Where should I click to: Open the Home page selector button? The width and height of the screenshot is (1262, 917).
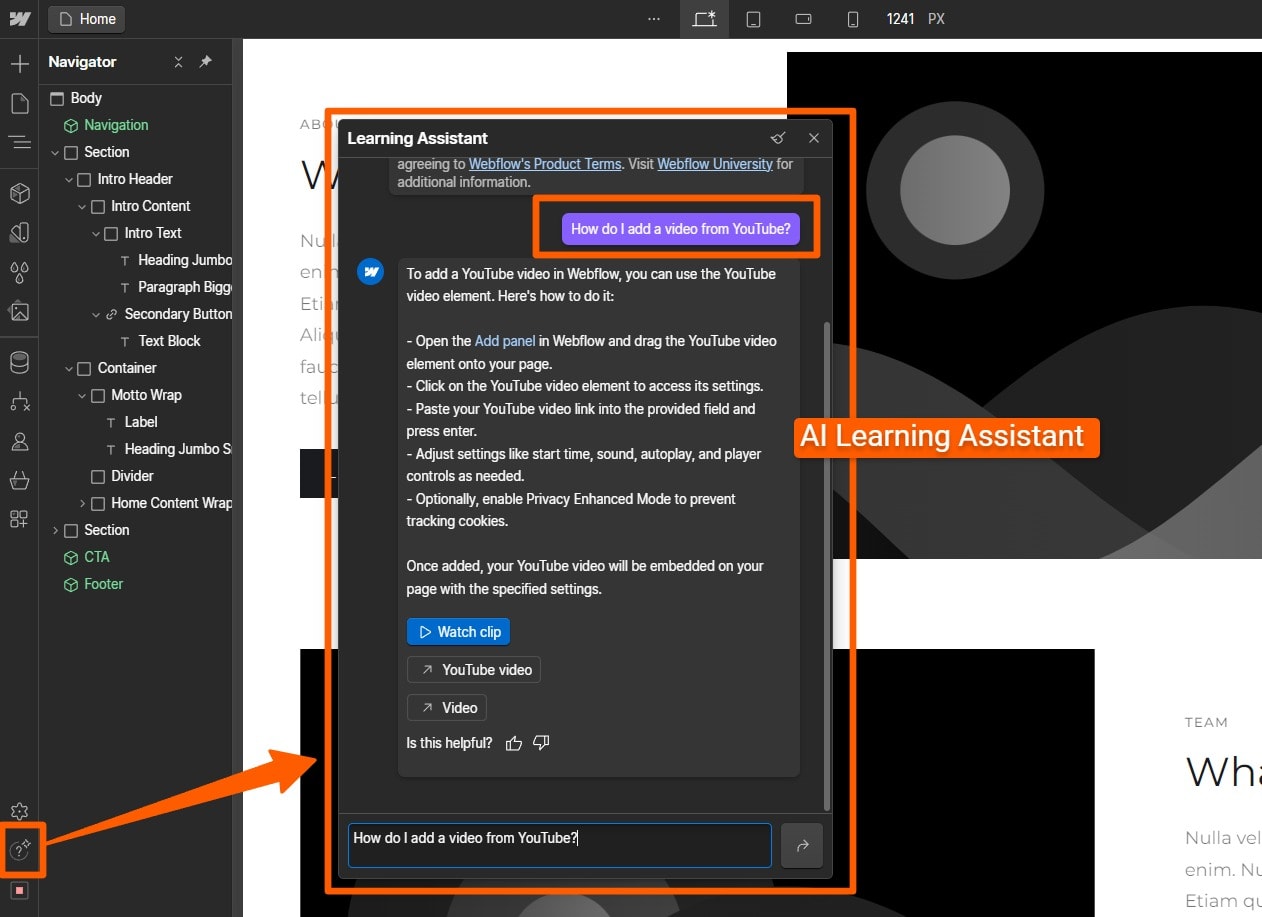(87, 19)
